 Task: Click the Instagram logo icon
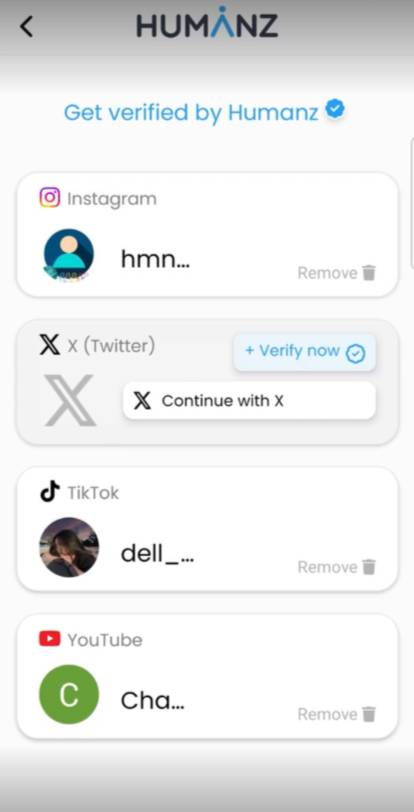click(x=50, y=198)
